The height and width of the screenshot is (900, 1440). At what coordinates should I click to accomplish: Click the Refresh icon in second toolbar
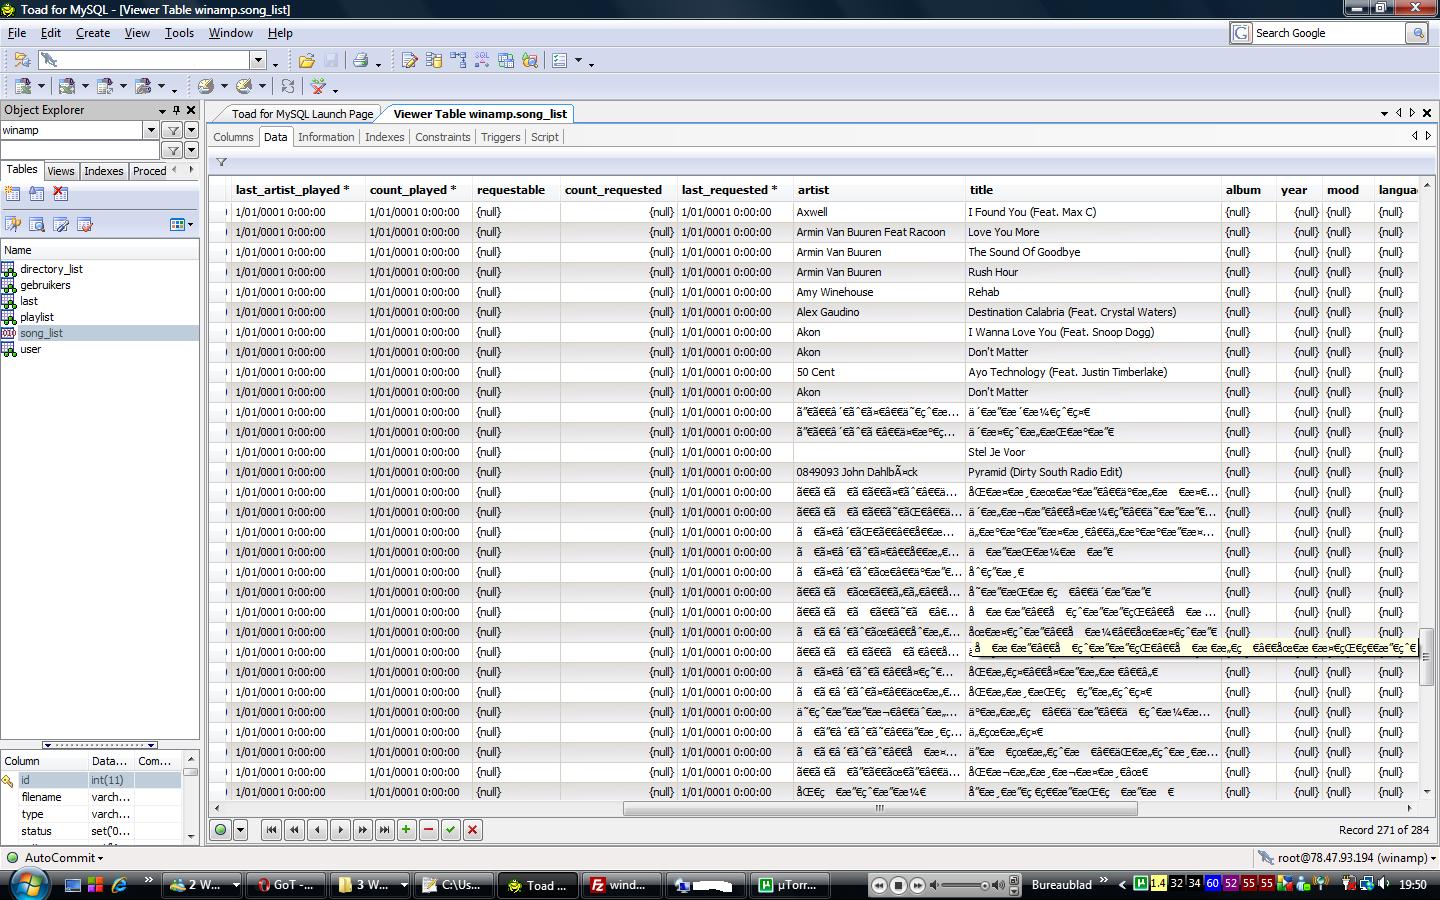[x=288, y=86]
